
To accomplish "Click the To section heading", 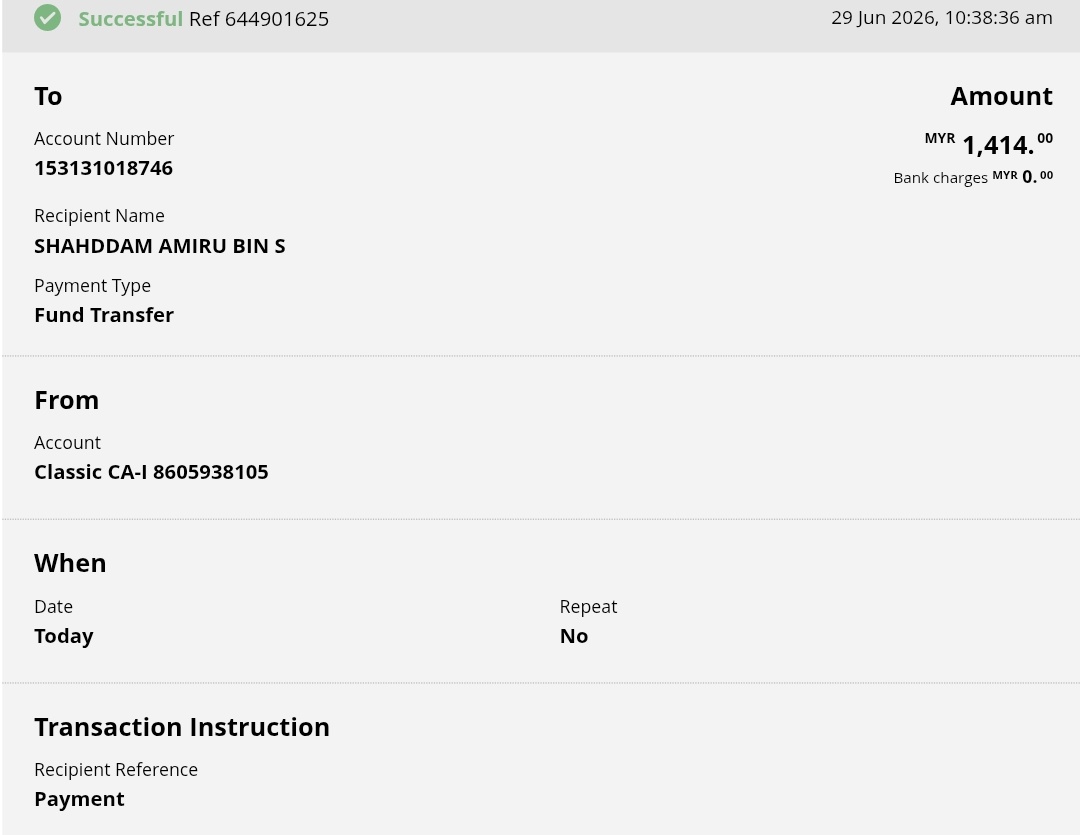I will tap(48, 96).
